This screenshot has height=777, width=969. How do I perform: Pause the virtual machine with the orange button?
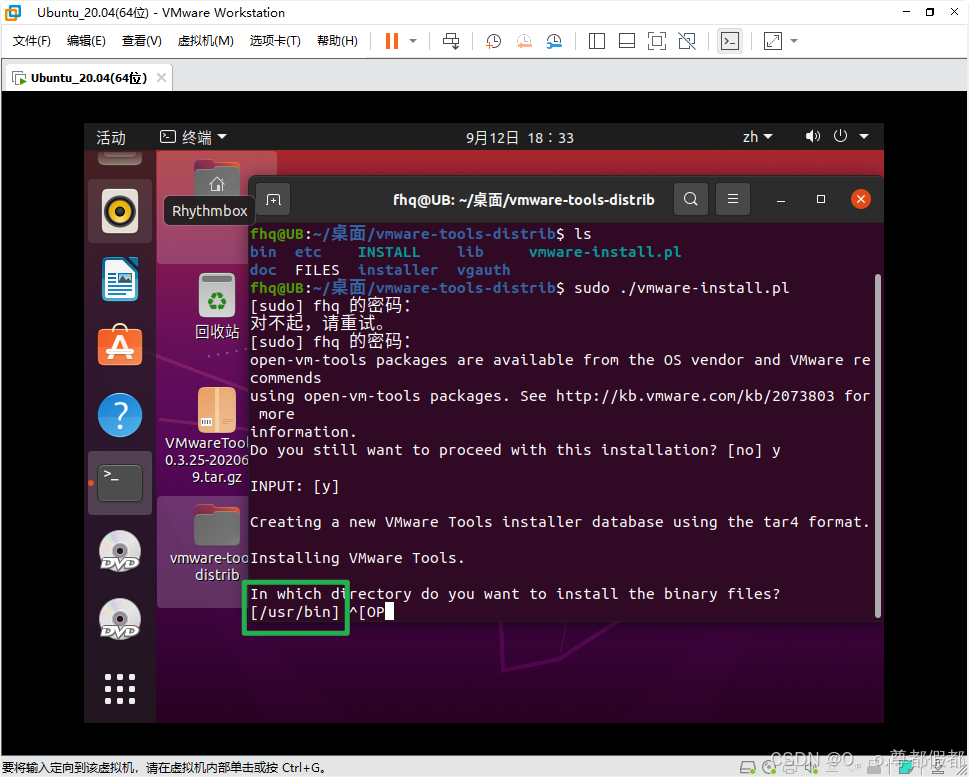392,41
